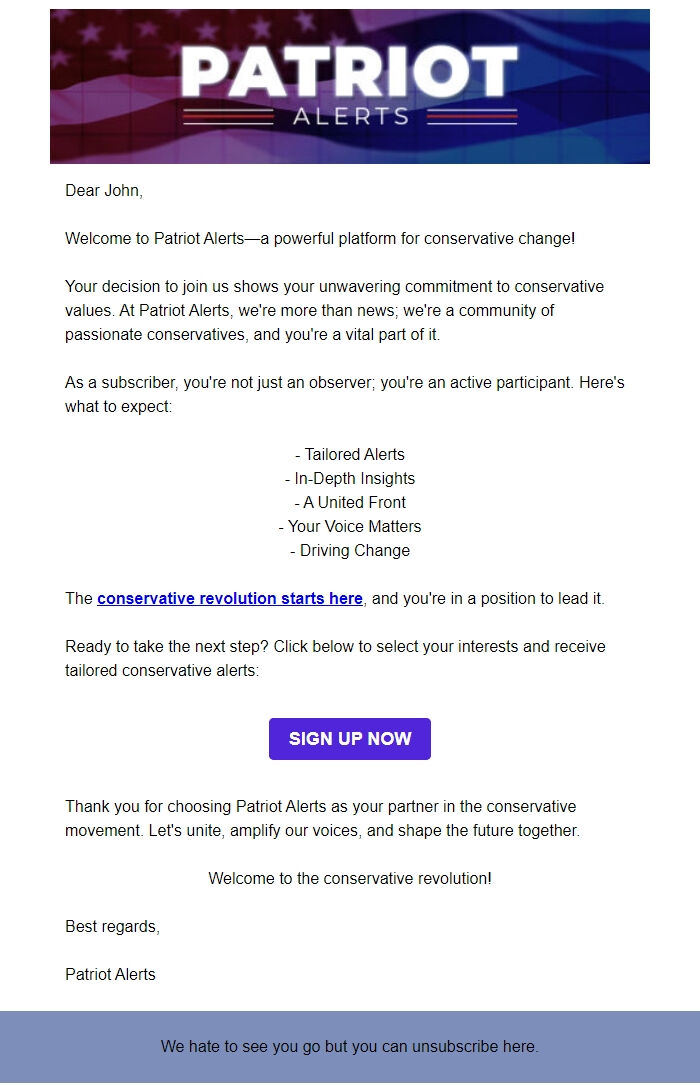Click the unsubscribe here link in footer
Viewport: 700px width, 1085px height.
tap(478, 1047)
